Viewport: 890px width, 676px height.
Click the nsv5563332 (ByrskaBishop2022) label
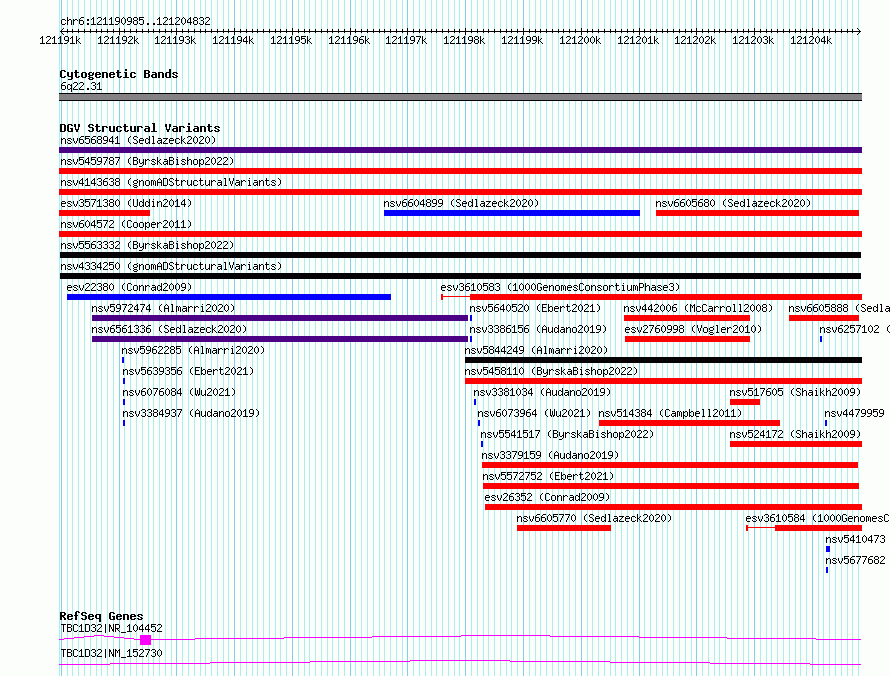(x=147, y=245)
